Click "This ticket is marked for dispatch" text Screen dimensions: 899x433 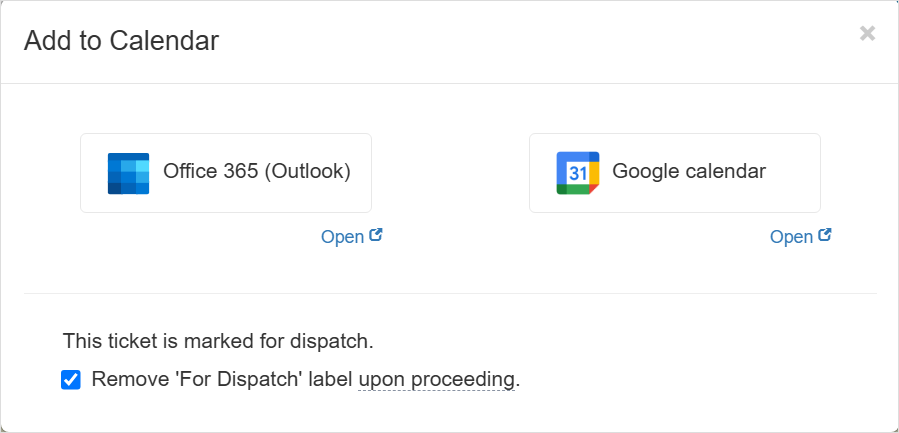click(218, 341)
